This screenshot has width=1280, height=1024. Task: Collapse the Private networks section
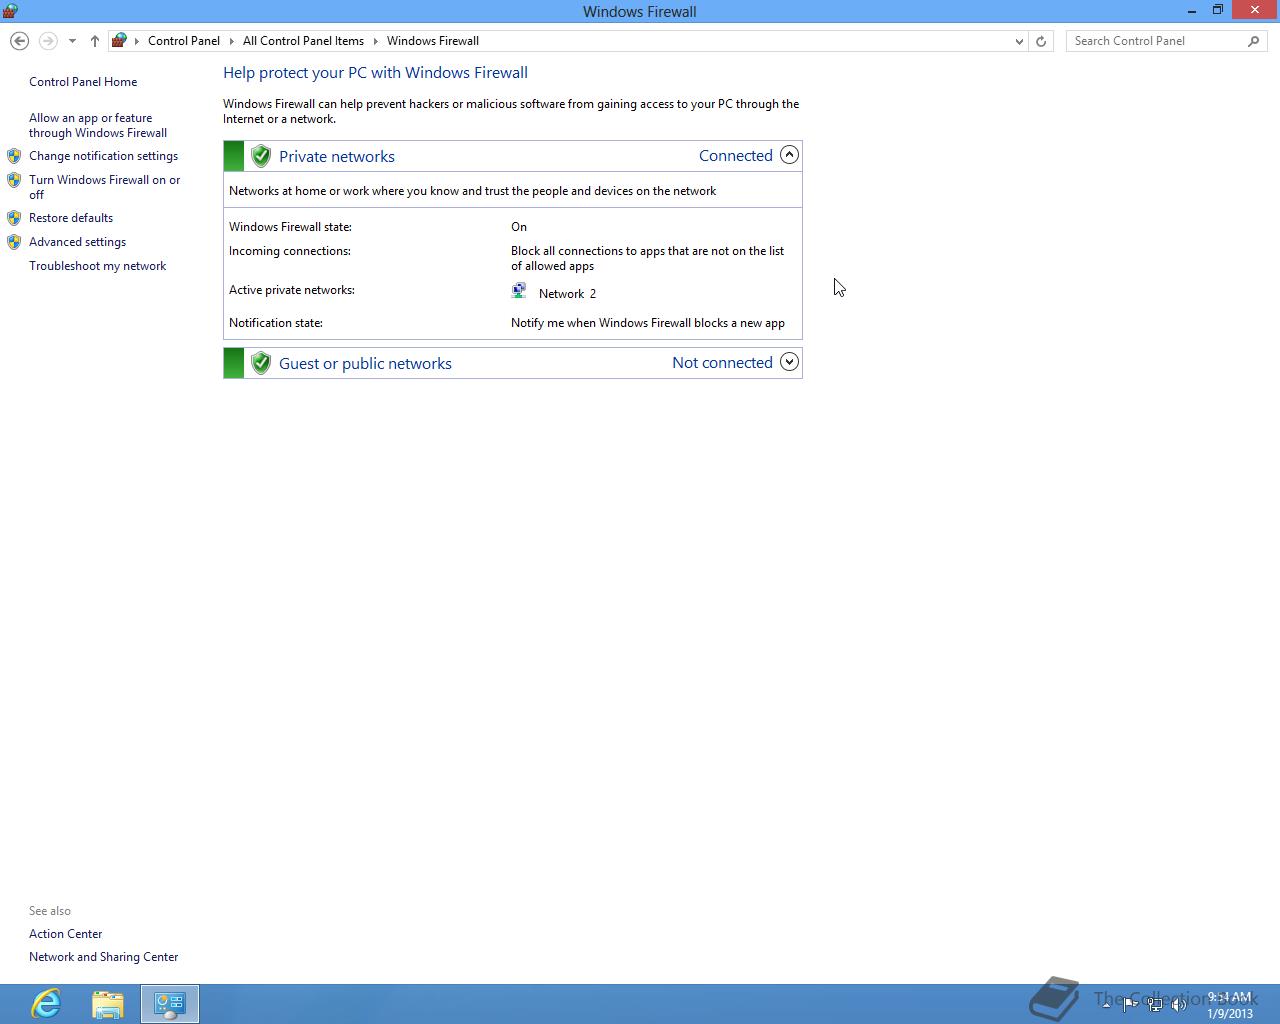pos(789,155)
